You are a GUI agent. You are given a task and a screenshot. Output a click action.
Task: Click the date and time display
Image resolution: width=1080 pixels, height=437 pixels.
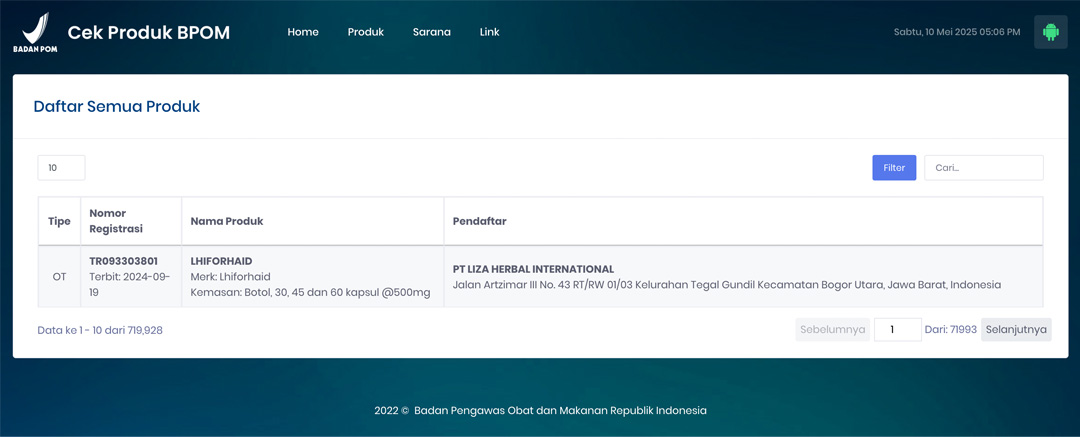point(957,32)
